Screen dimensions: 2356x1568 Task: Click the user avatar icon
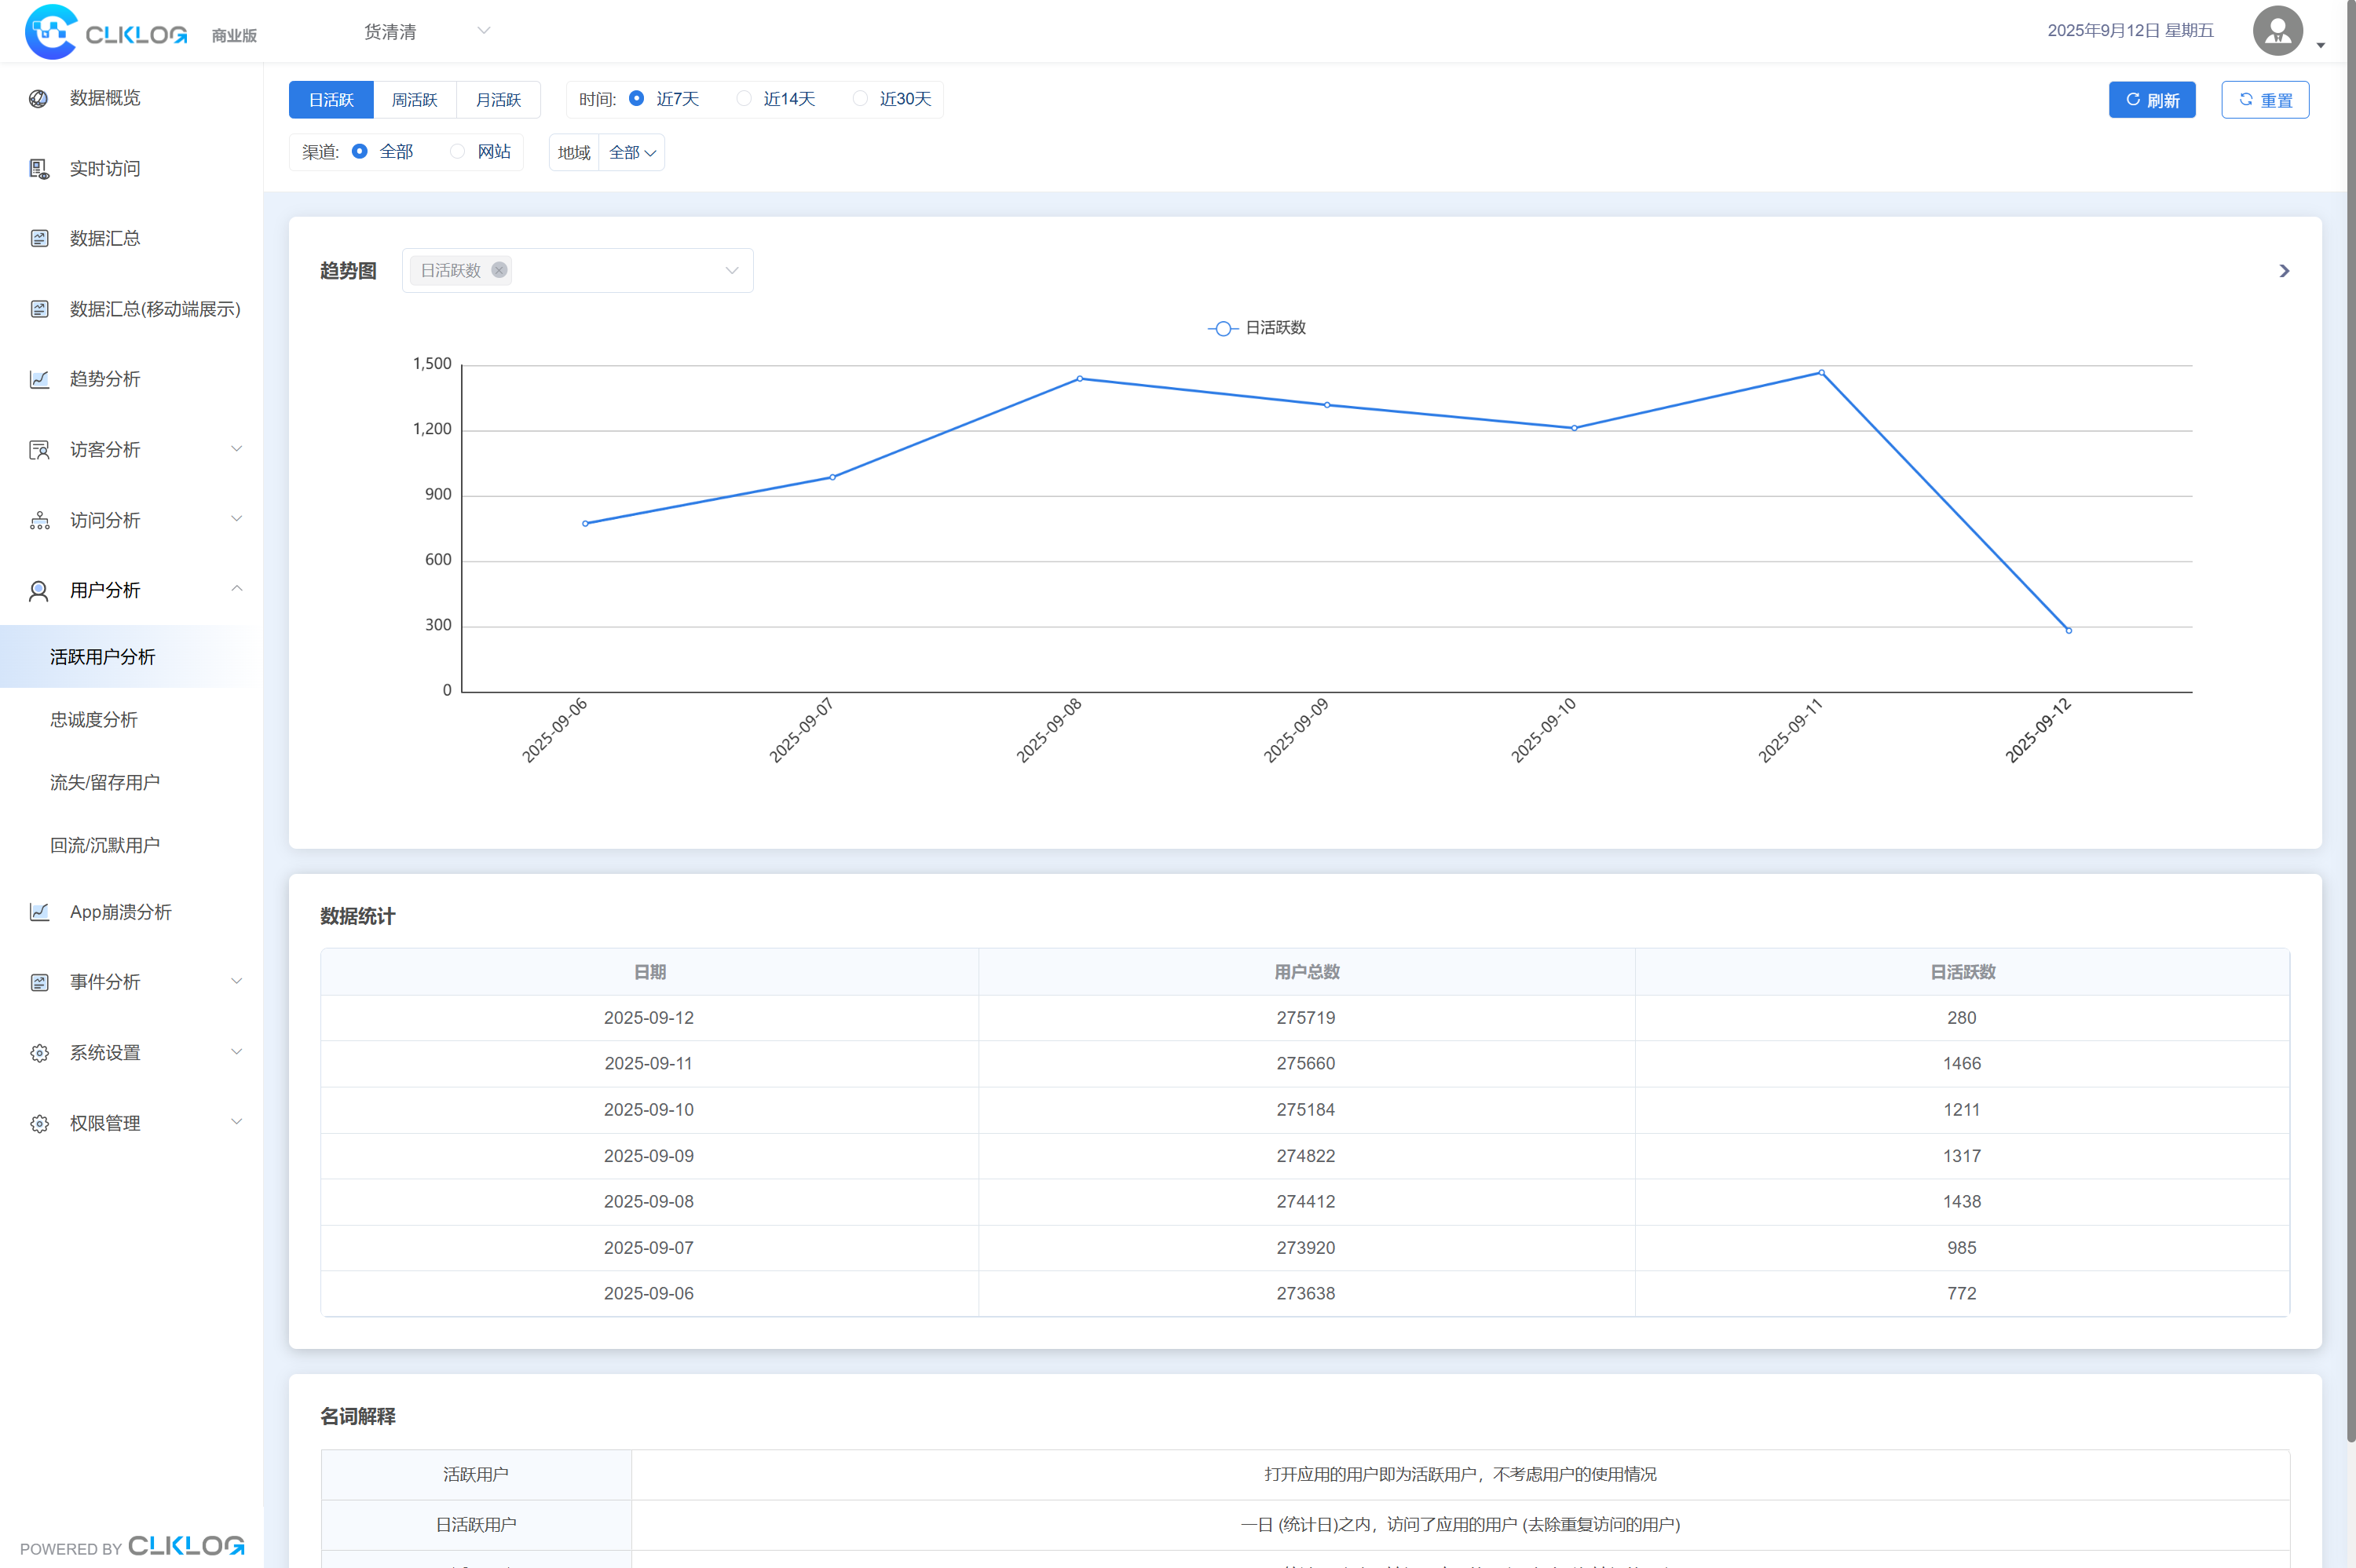click(2277, 31)
